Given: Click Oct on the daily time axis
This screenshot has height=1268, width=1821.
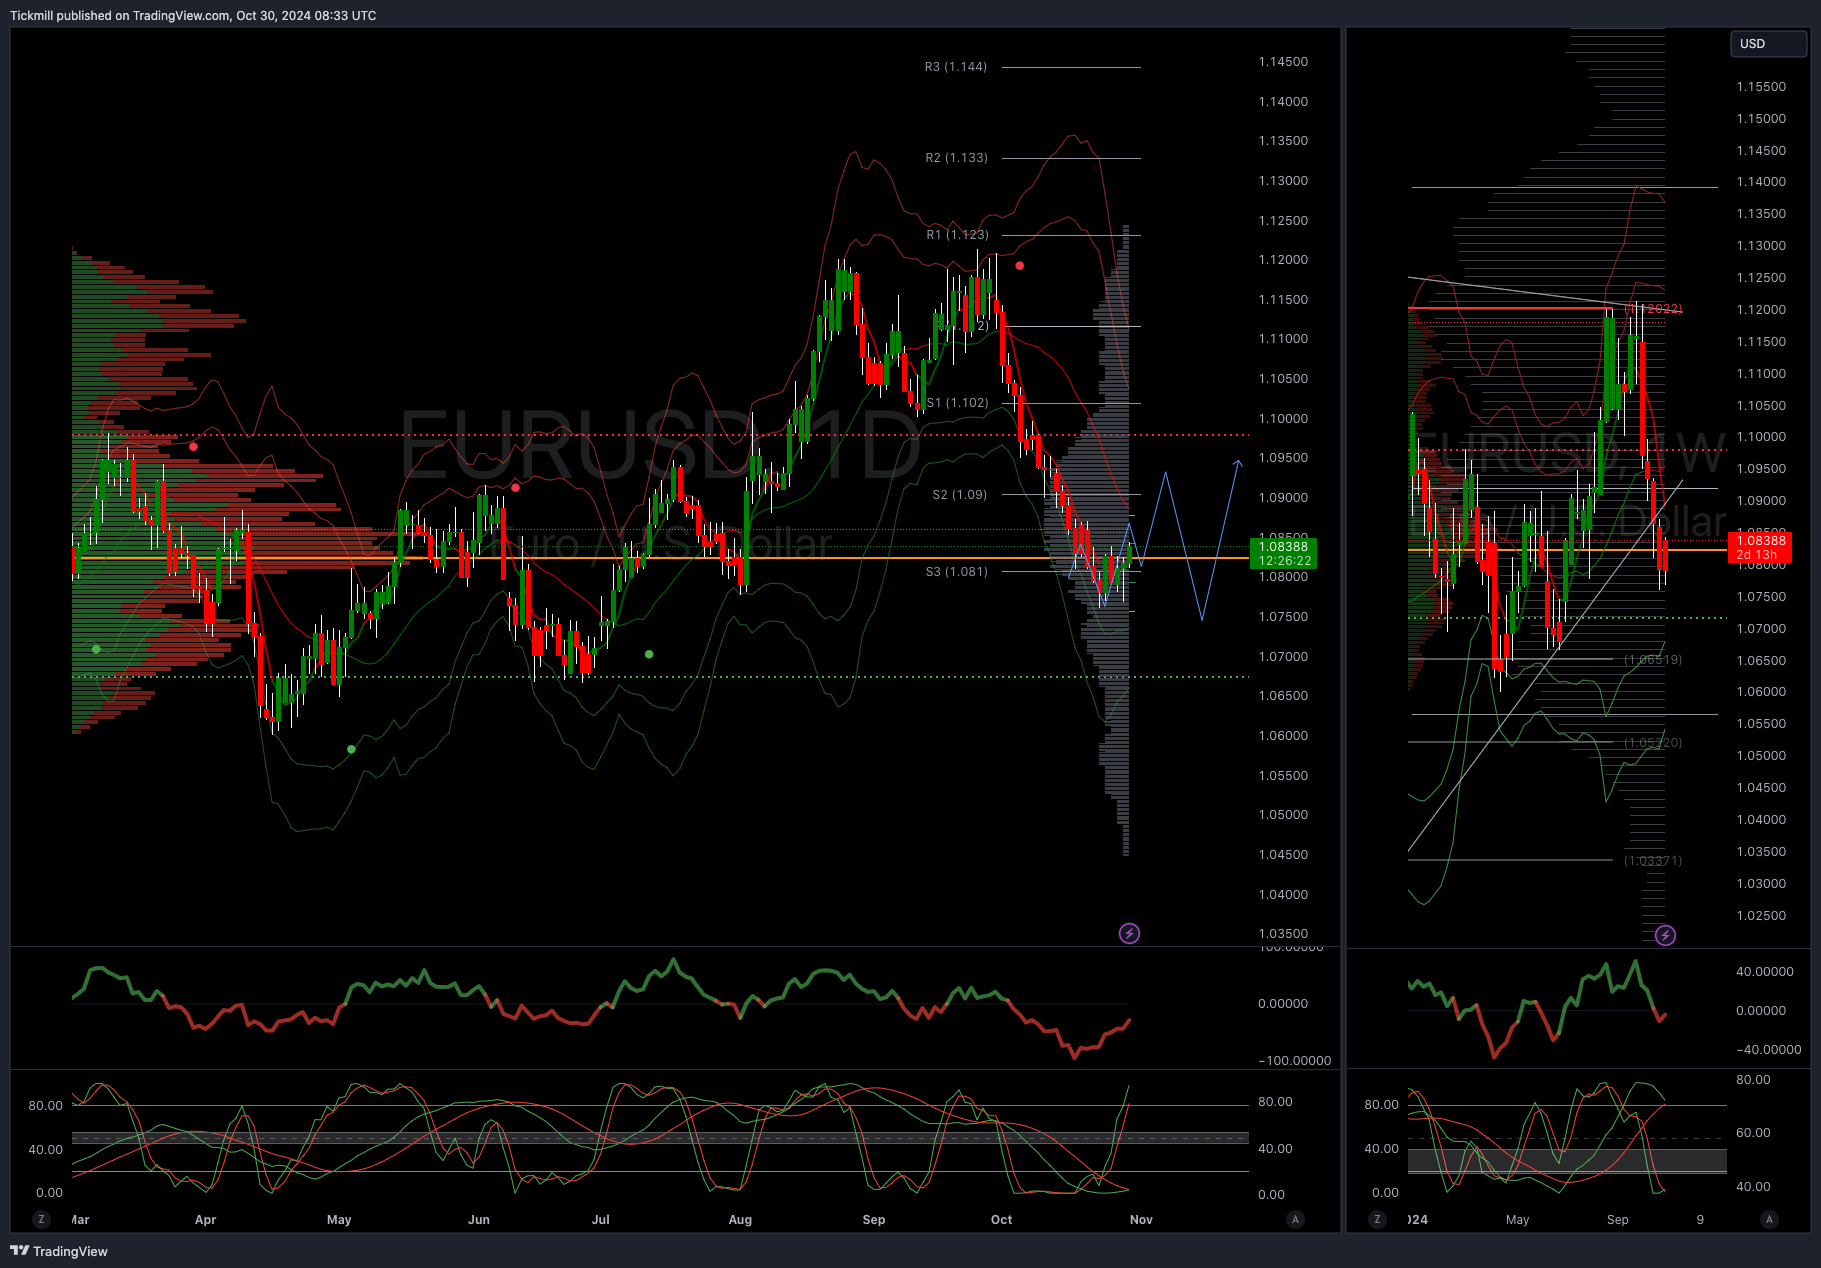Looking at the screenshot, I should point(1001,1220).
